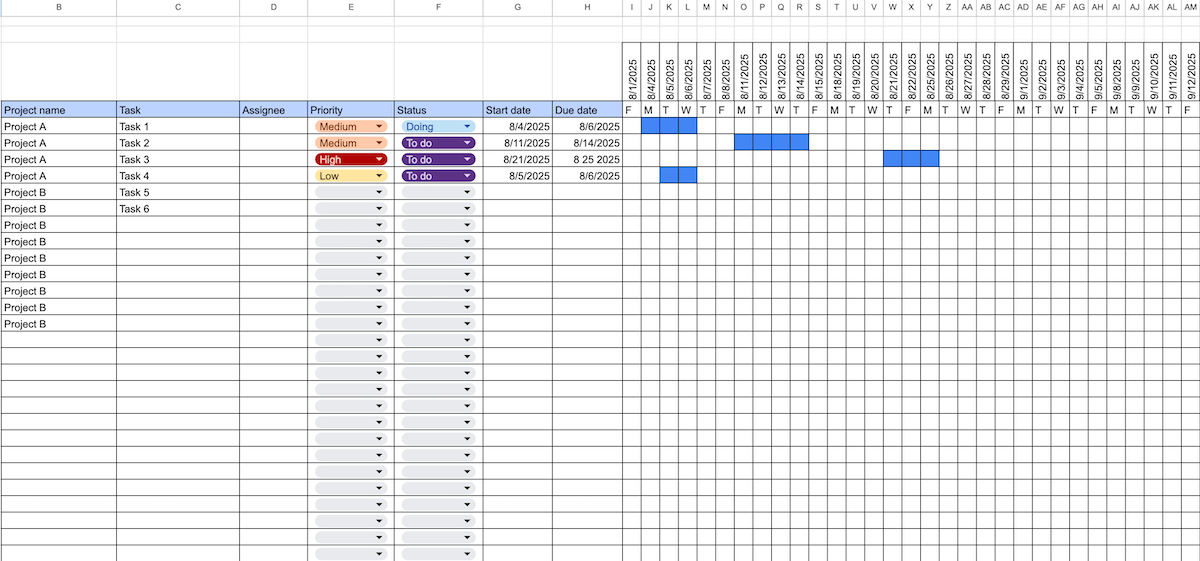Select the empty Assignee cell for Task 2

pyautogui.click(x=273, y=143)
